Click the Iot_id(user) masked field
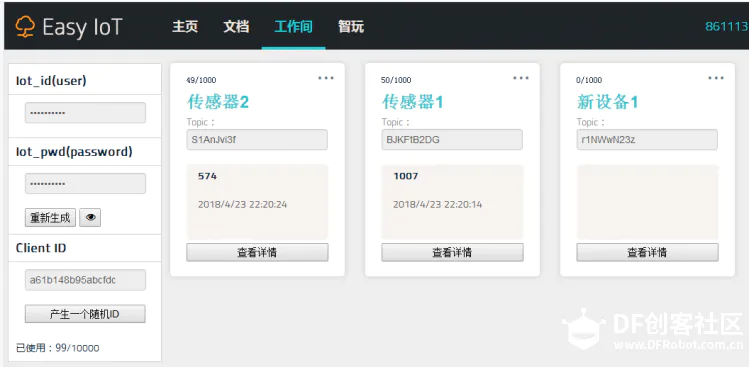Viewport: 749px width, 367px height. click(x=85, y=113)
